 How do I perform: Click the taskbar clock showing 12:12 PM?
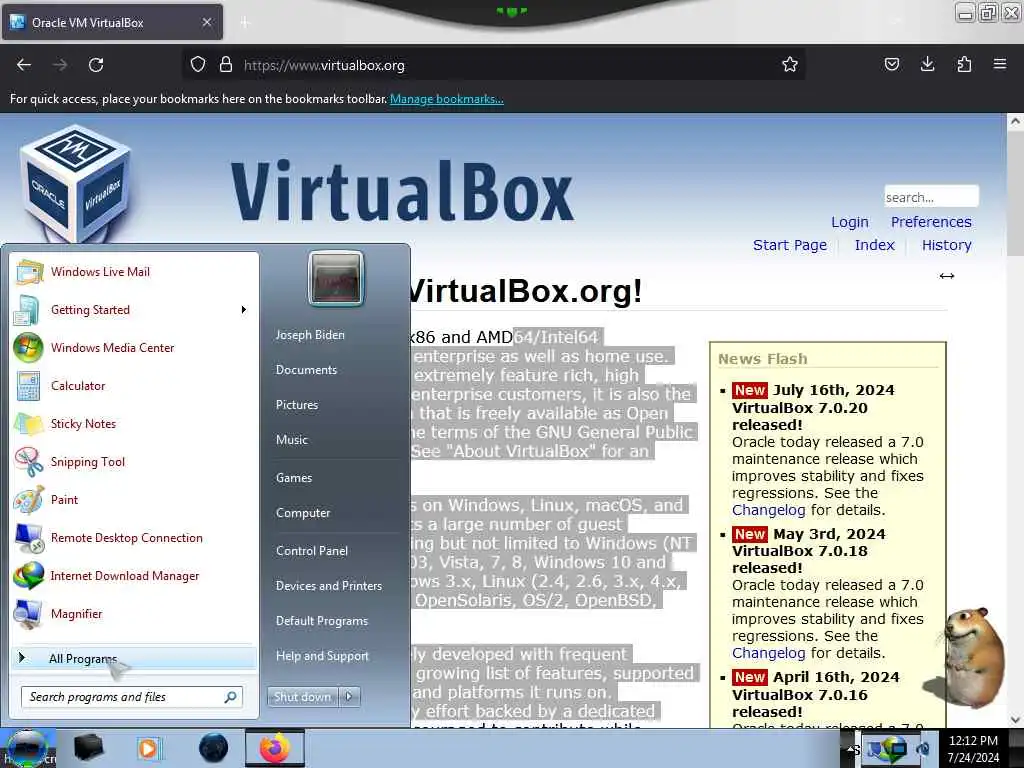click(973, 749)
